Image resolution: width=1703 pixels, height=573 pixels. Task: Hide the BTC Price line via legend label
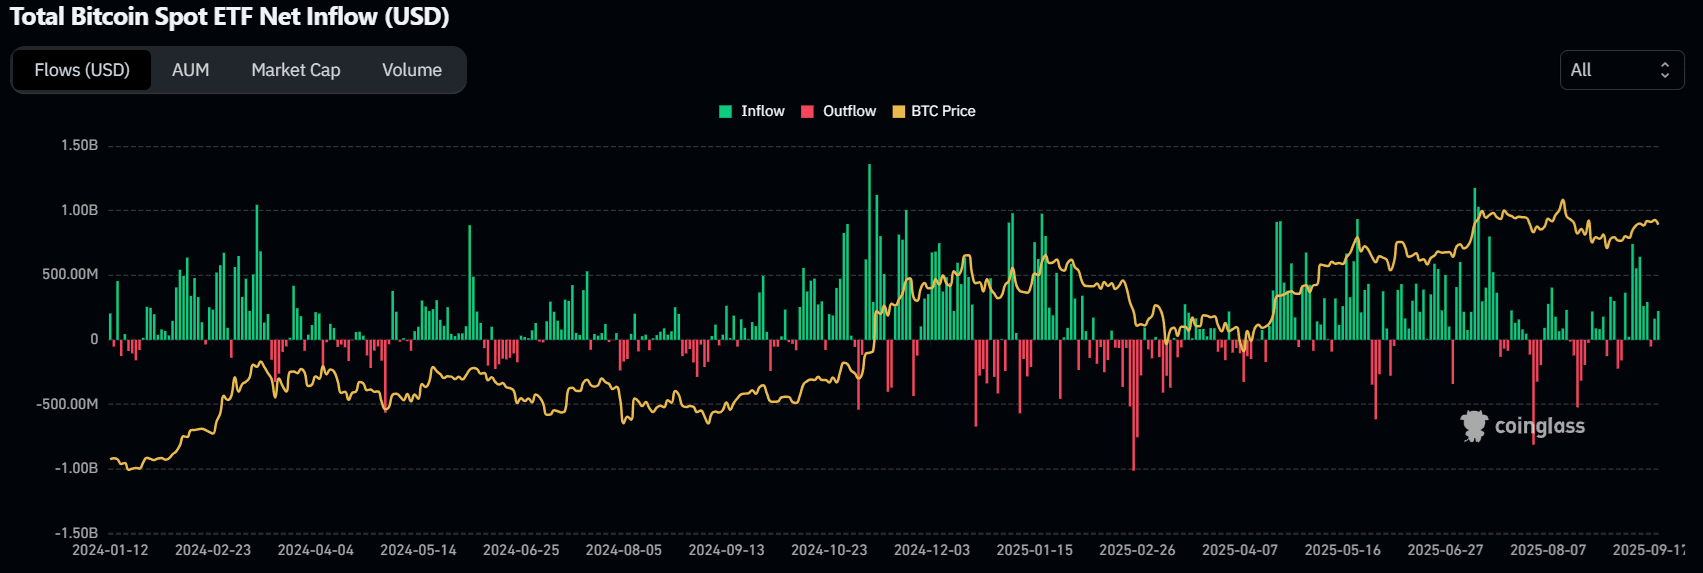943,111
